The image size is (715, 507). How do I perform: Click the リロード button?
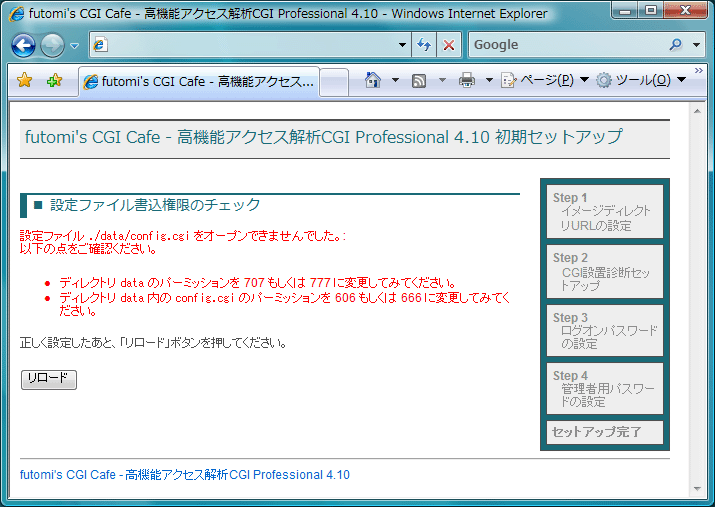point(49,380)
